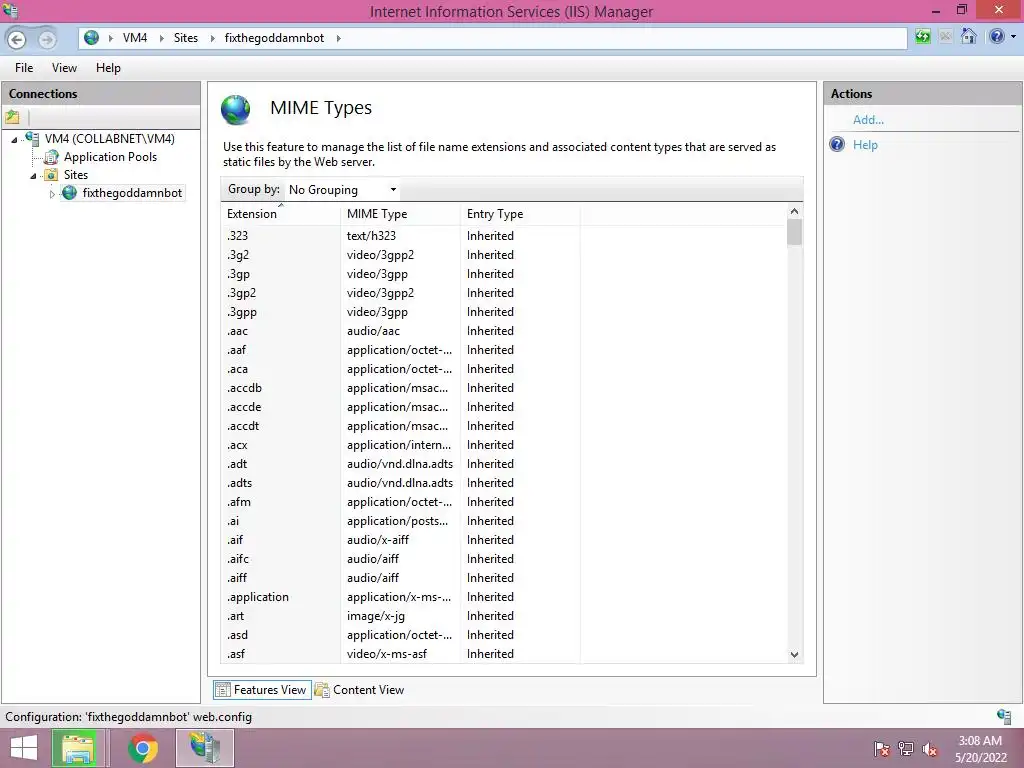Click the Help icon in Actions pane
1024x768 pixels.
pyautogui.click(x=837, y=144)
